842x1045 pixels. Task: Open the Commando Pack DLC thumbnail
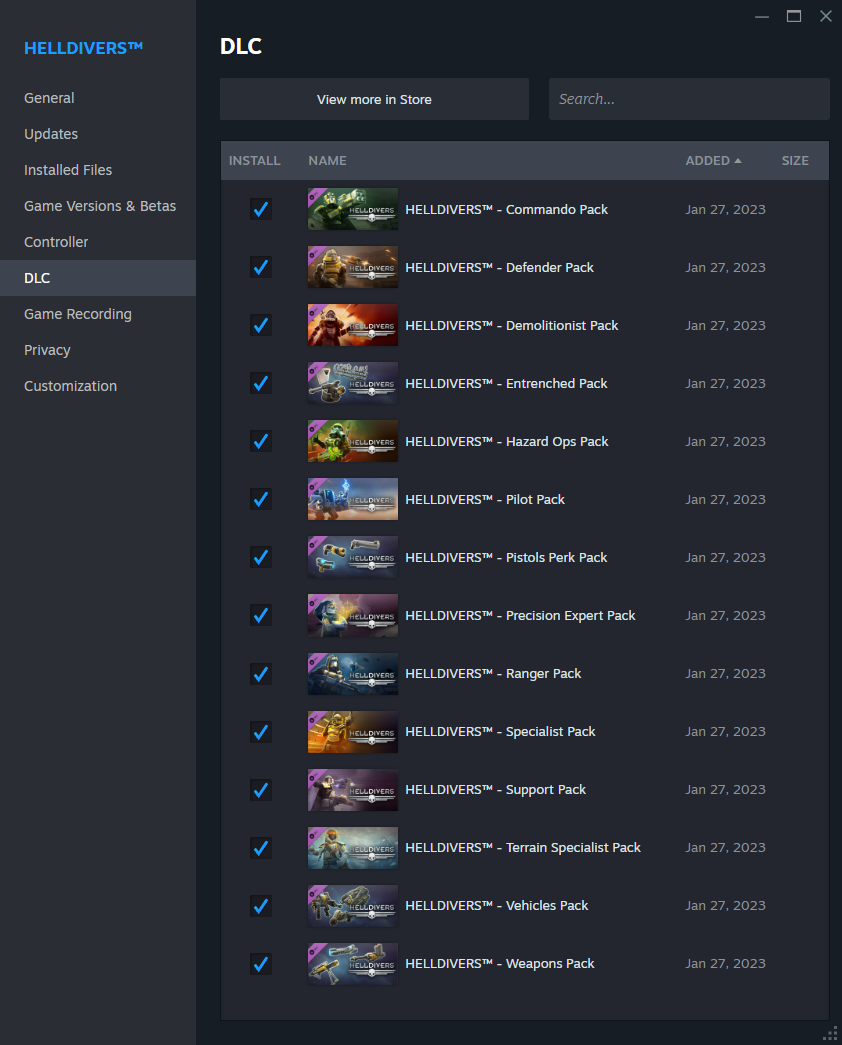[x=353, y=209]
